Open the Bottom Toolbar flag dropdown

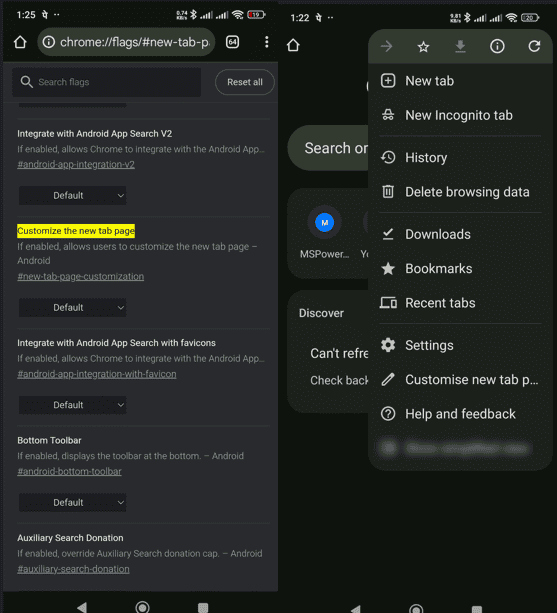coord(73,502)
